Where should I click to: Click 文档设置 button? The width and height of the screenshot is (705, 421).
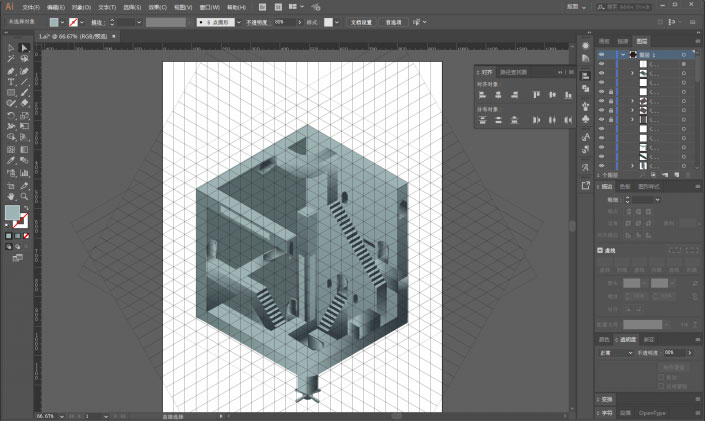coord(361,22)
